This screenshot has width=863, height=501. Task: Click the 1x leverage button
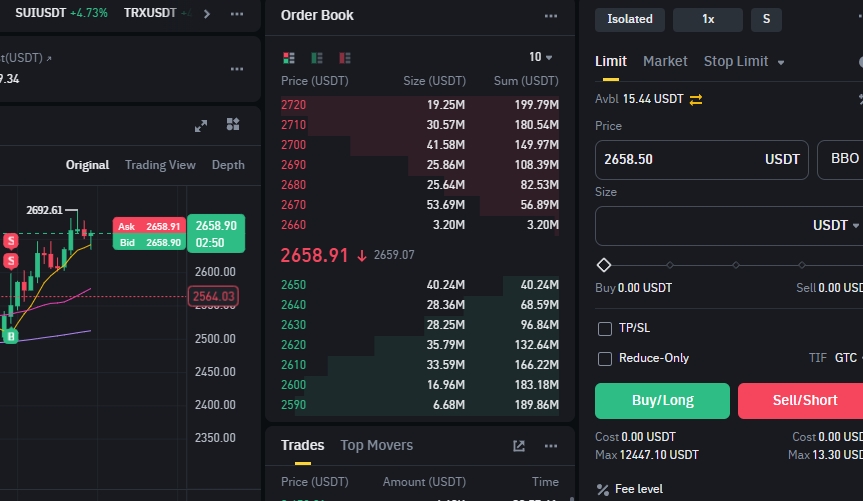coord(708,19)
